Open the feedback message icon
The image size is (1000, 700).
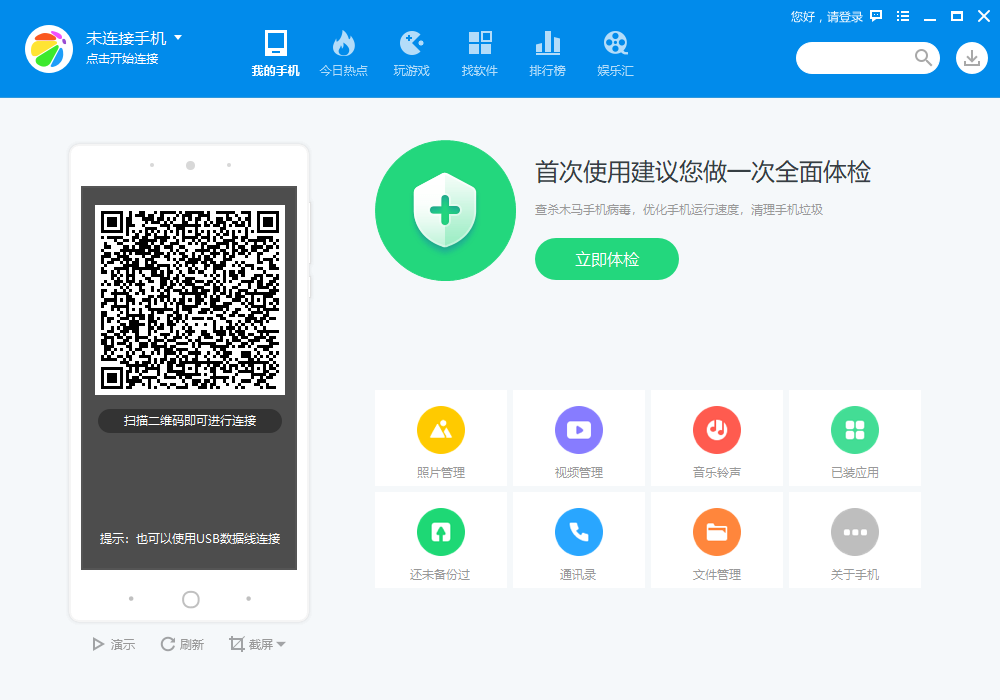pyautogui.click(x=874, y=16)
